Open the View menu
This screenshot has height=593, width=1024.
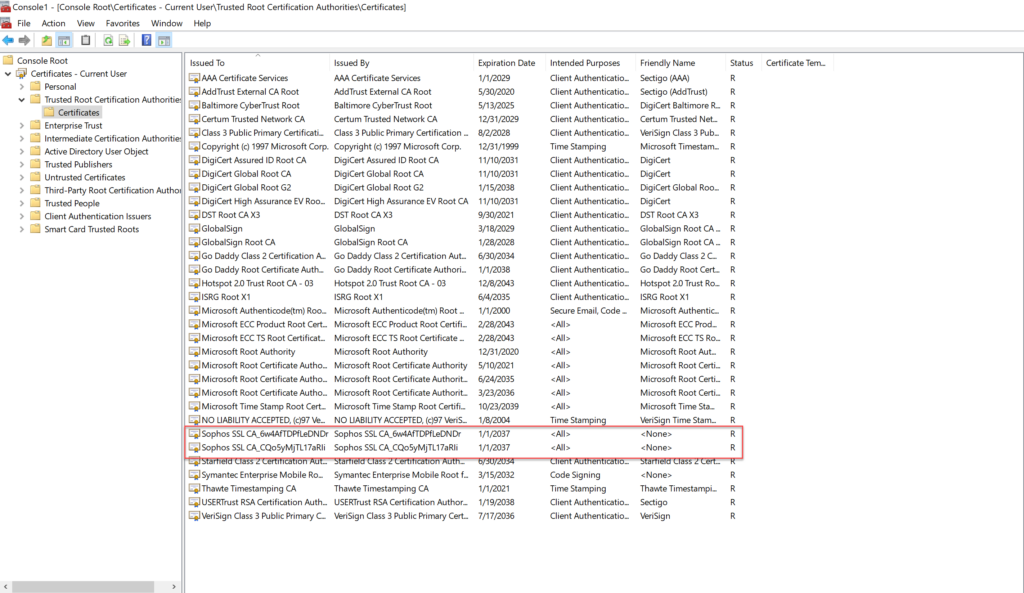point(86,24)
